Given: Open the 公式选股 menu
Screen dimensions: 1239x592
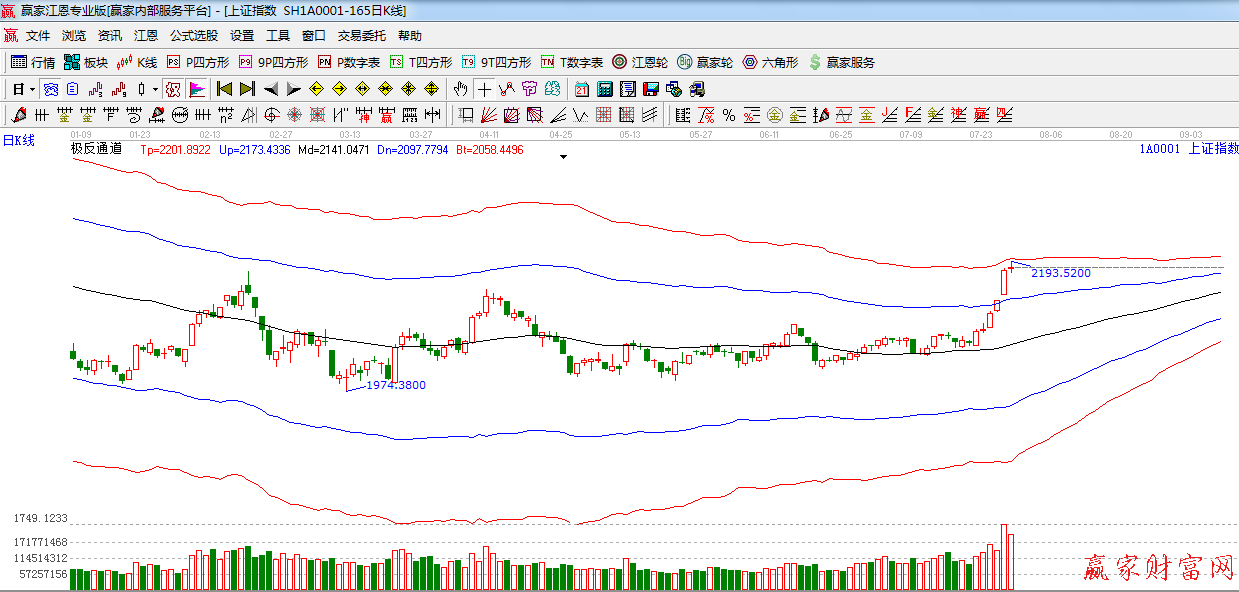Looking at the screenshot, I should pos(193,36).
